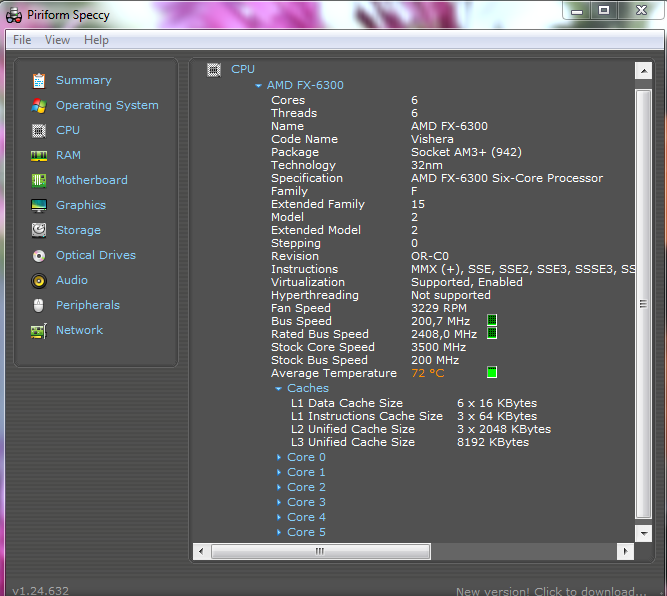Expand the Core 0 node
This screenshot has height=596, width=667.
(279, 457)
